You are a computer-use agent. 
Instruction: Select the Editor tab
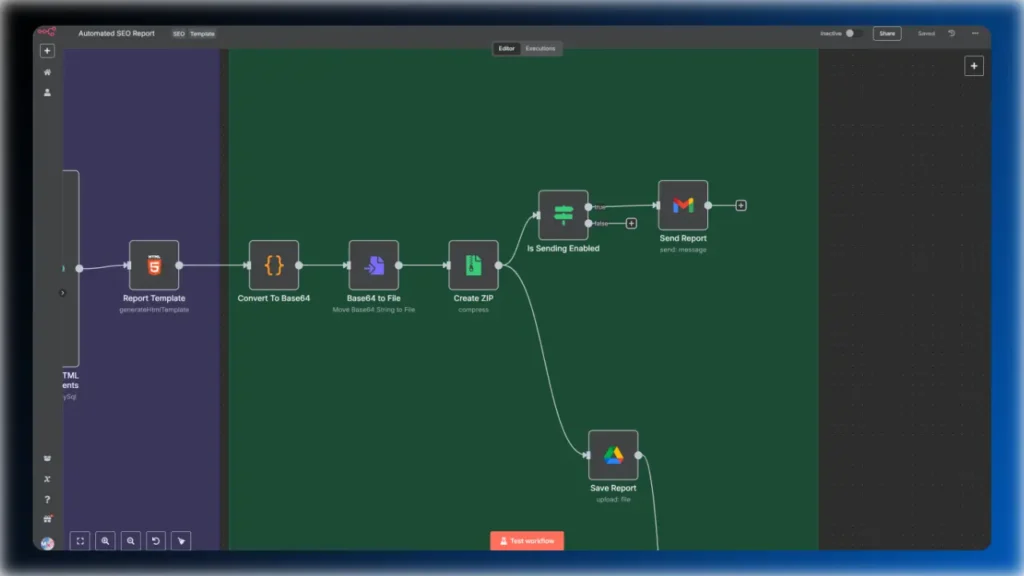pyautogui.click(x=507, y=48)
